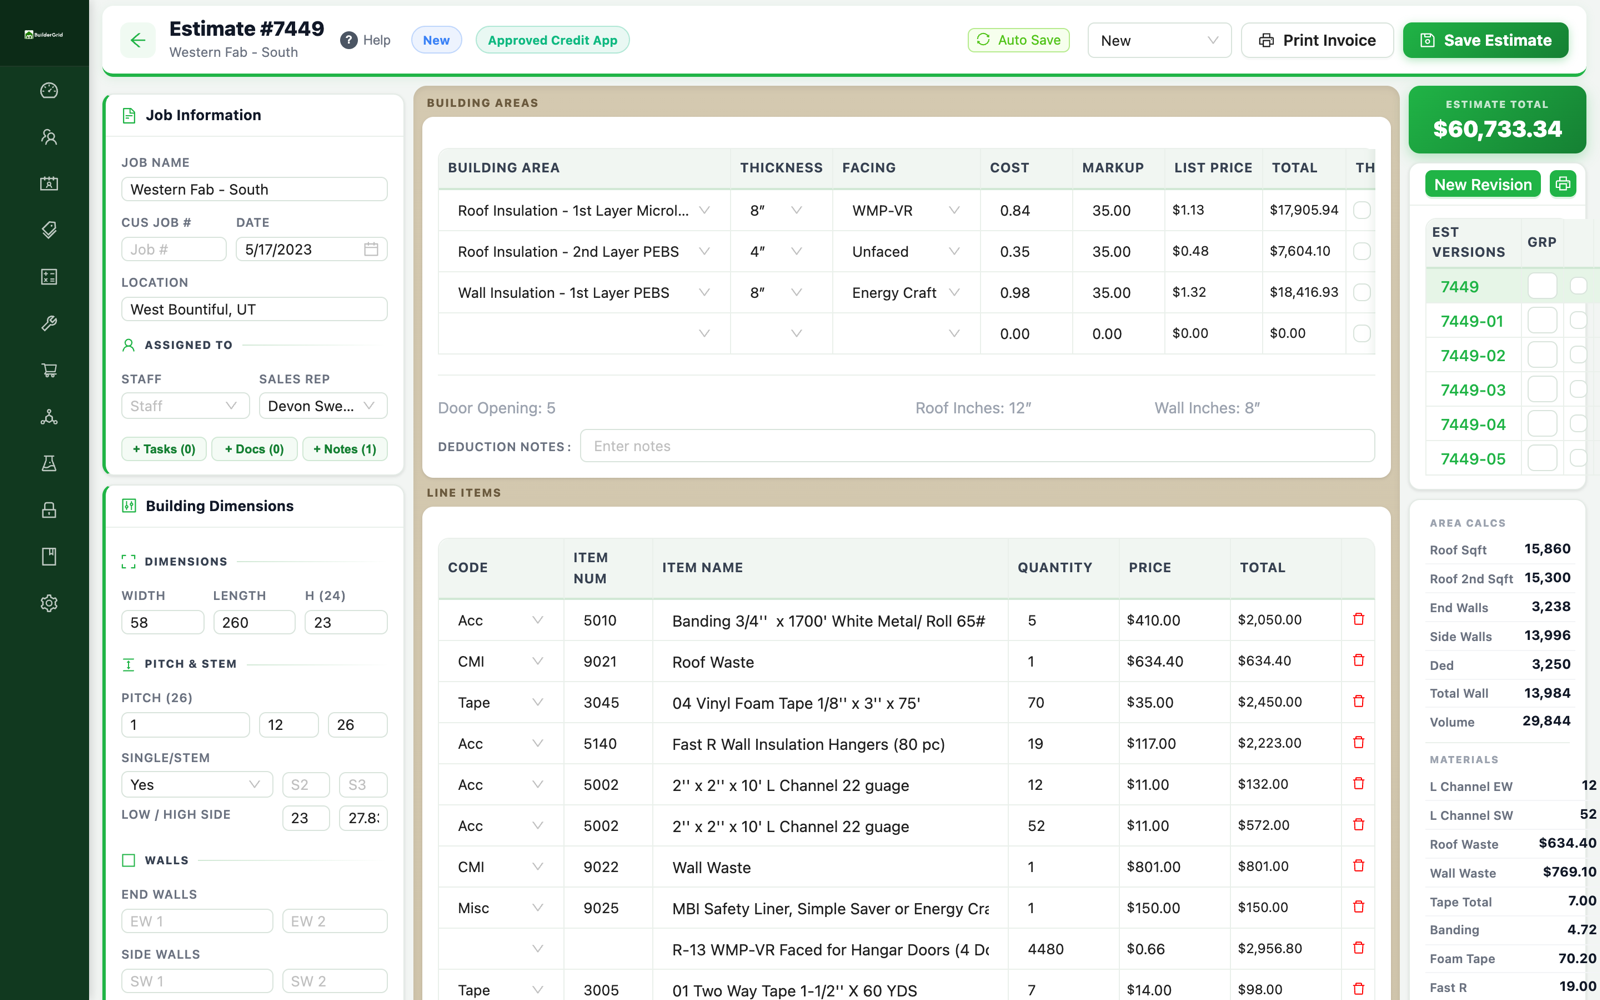
Task: Create a New Revision
Action: [x=1482, y=184]
